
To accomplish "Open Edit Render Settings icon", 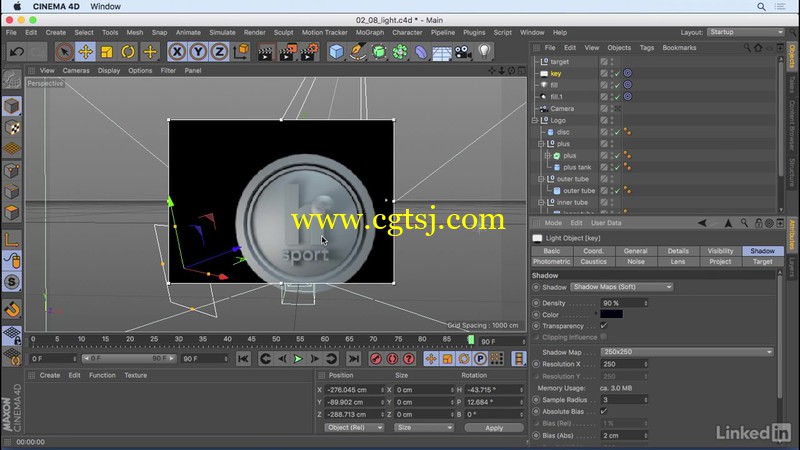I will pos(309,52).
